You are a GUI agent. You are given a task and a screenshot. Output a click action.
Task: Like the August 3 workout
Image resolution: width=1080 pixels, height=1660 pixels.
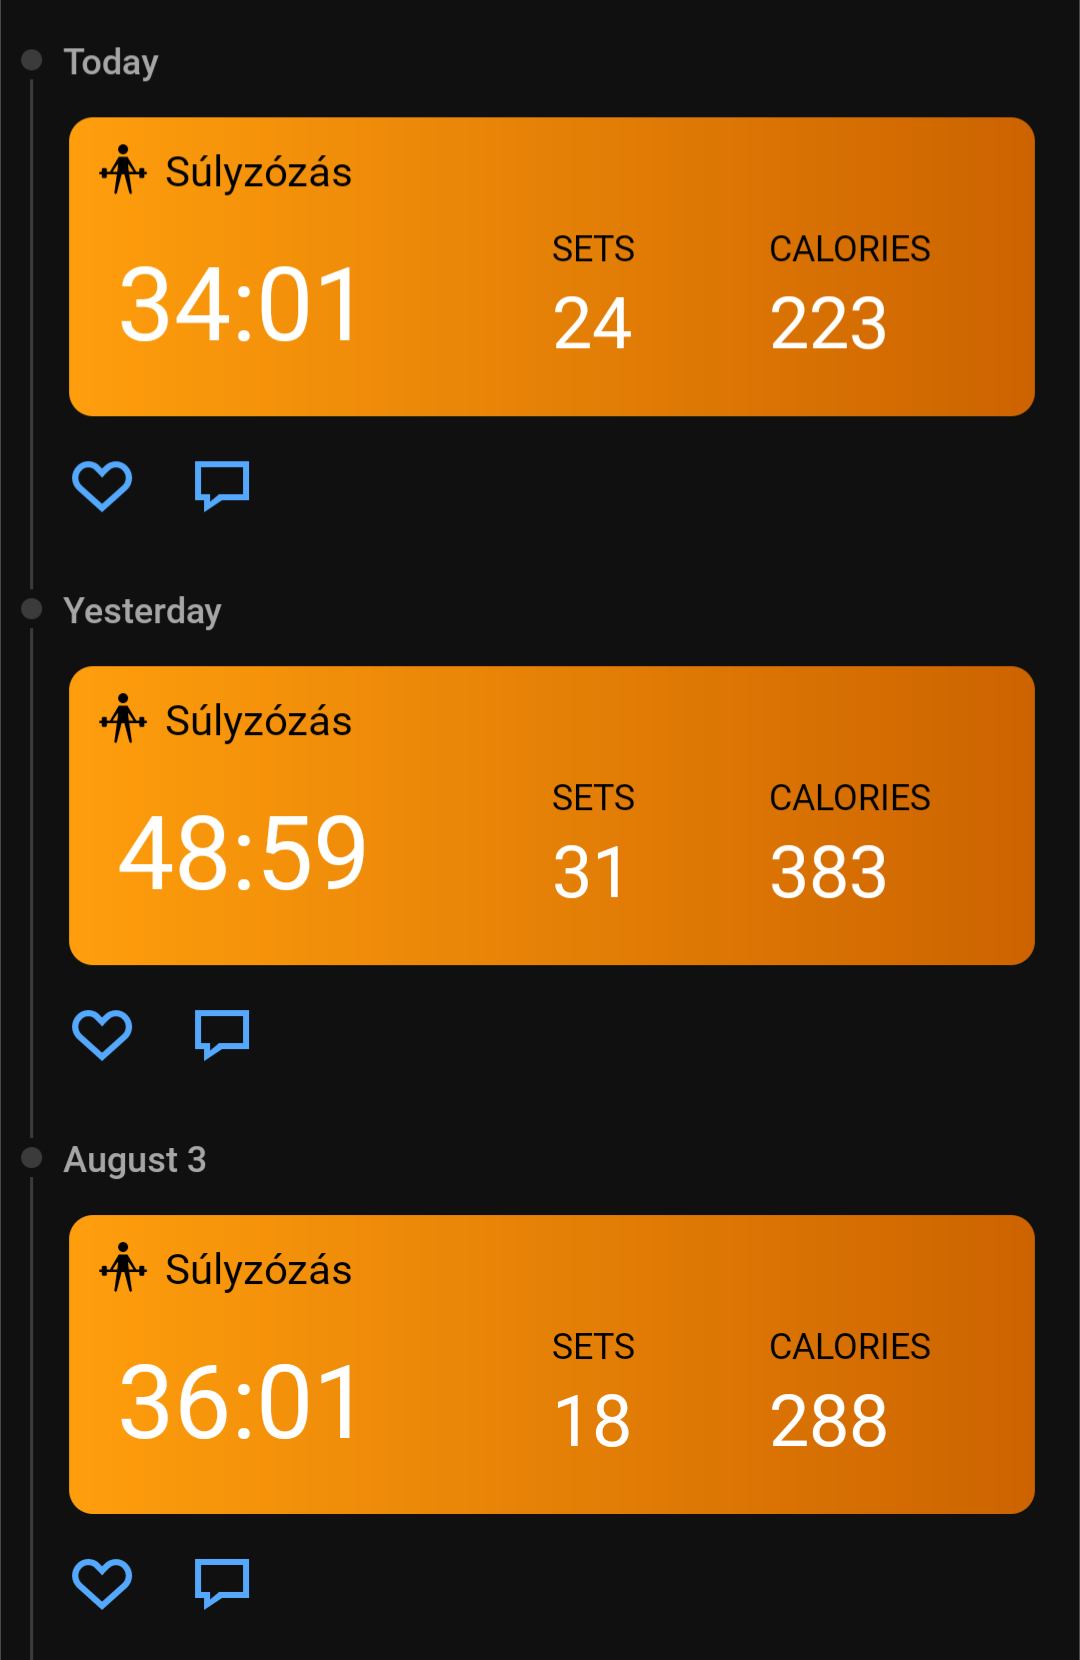pos(102,1584)
